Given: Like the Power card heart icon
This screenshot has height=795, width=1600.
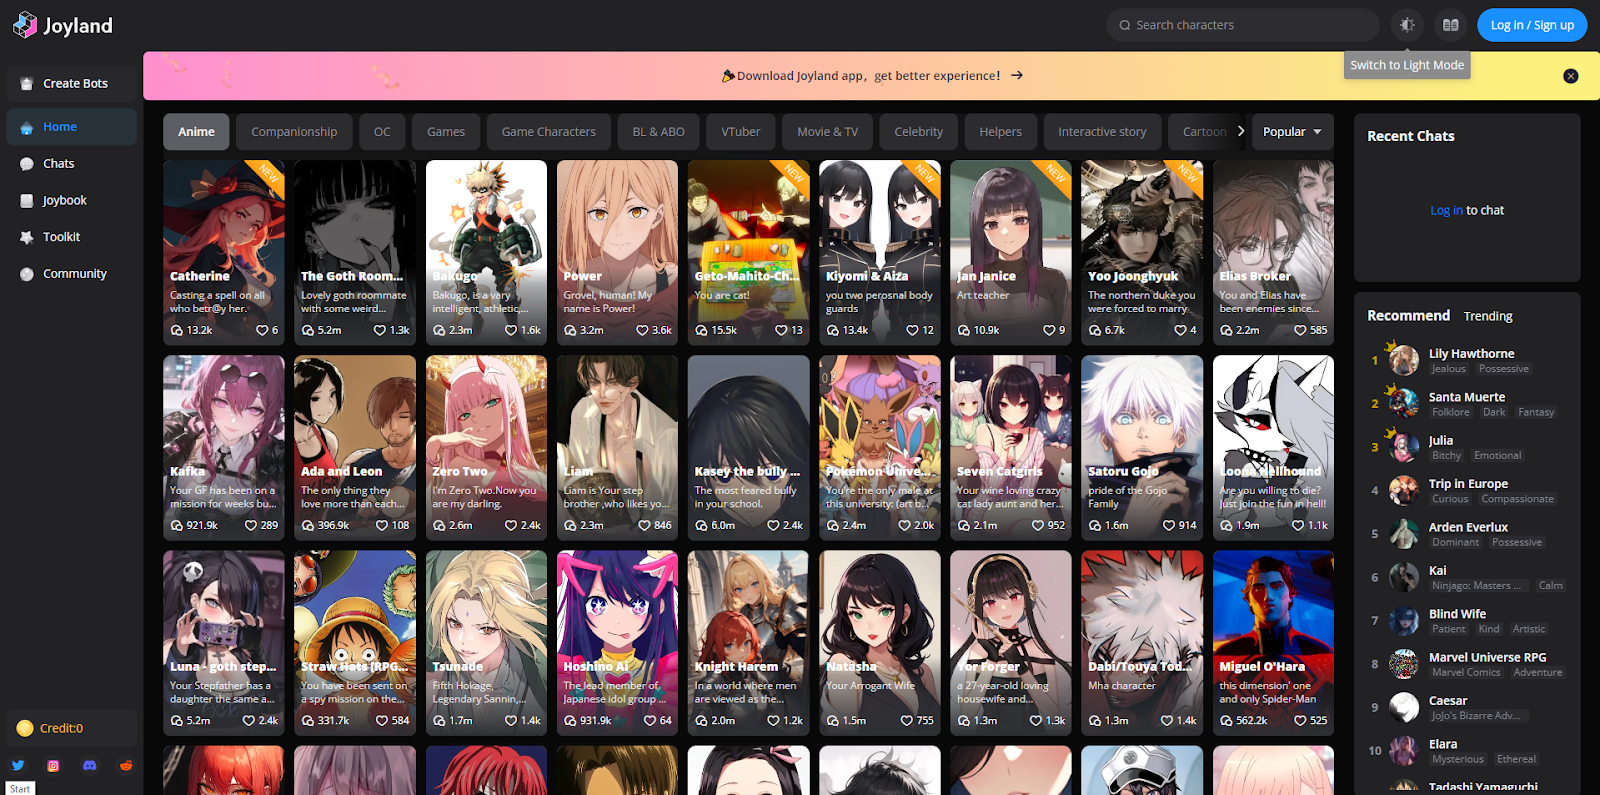Looking at the screenshot, I should [x=642, y=330].
